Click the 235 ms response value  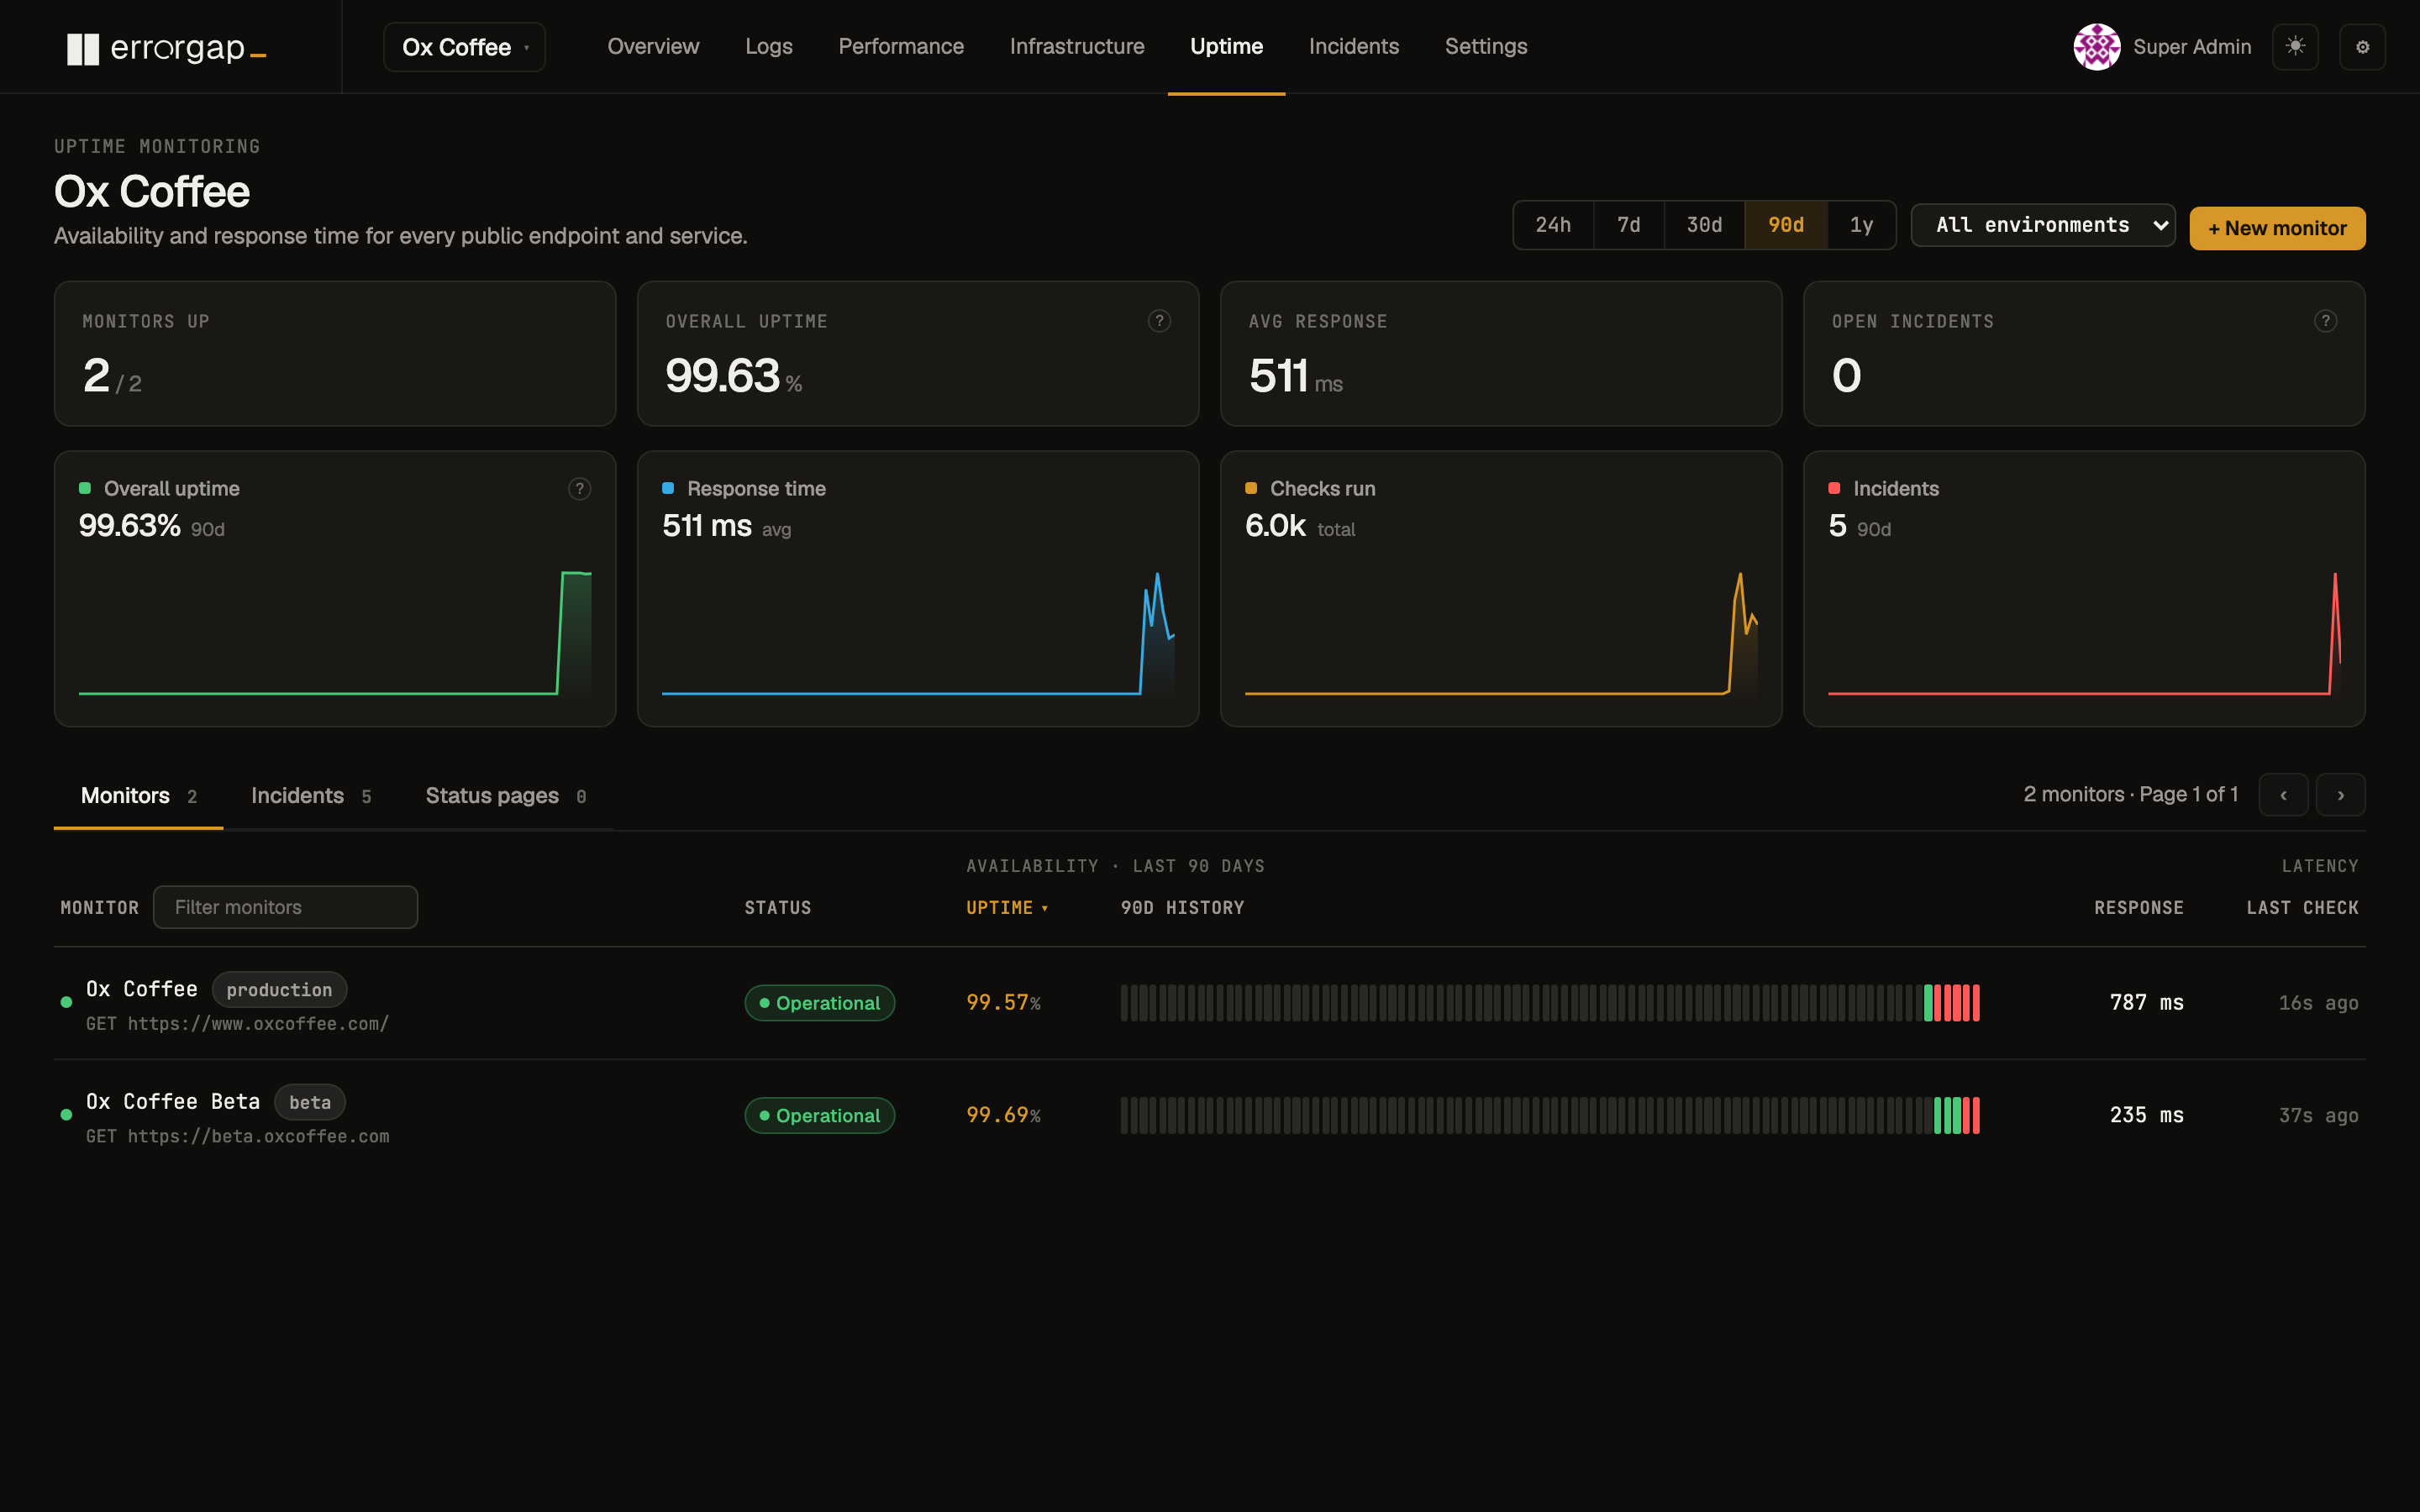pyautogui.click(x=2146, y=1114)
